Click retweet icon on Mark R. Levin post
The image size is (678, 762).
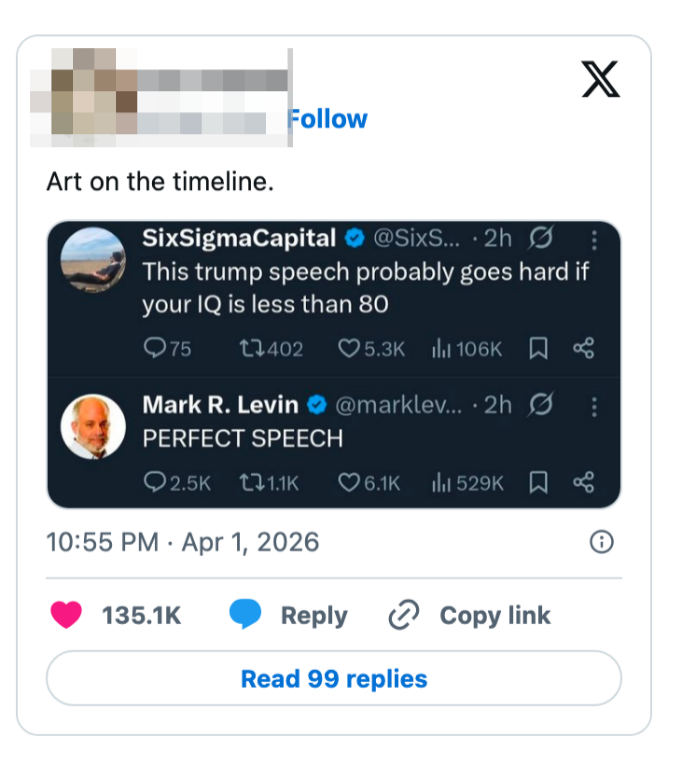pos(251,483)
